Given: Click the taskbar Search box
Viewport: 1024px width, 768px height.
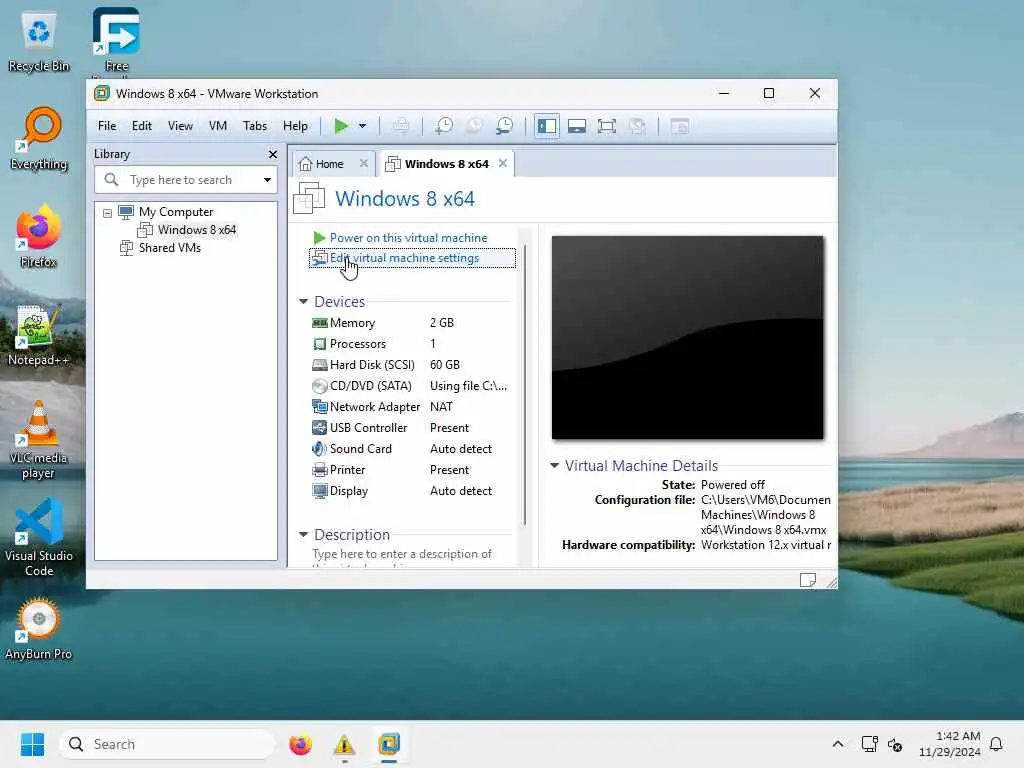Looking at the screenshot, I should [168, 744].
